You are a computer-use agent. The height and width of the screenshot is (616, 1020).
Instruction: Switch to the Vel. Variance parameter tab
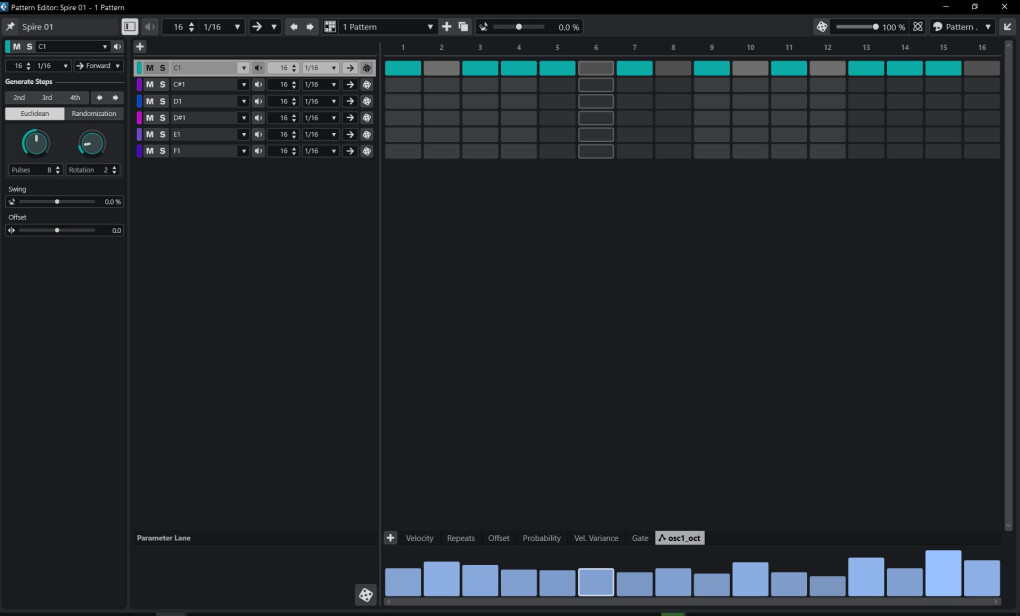pyautogui.click(x=596, y=538)
